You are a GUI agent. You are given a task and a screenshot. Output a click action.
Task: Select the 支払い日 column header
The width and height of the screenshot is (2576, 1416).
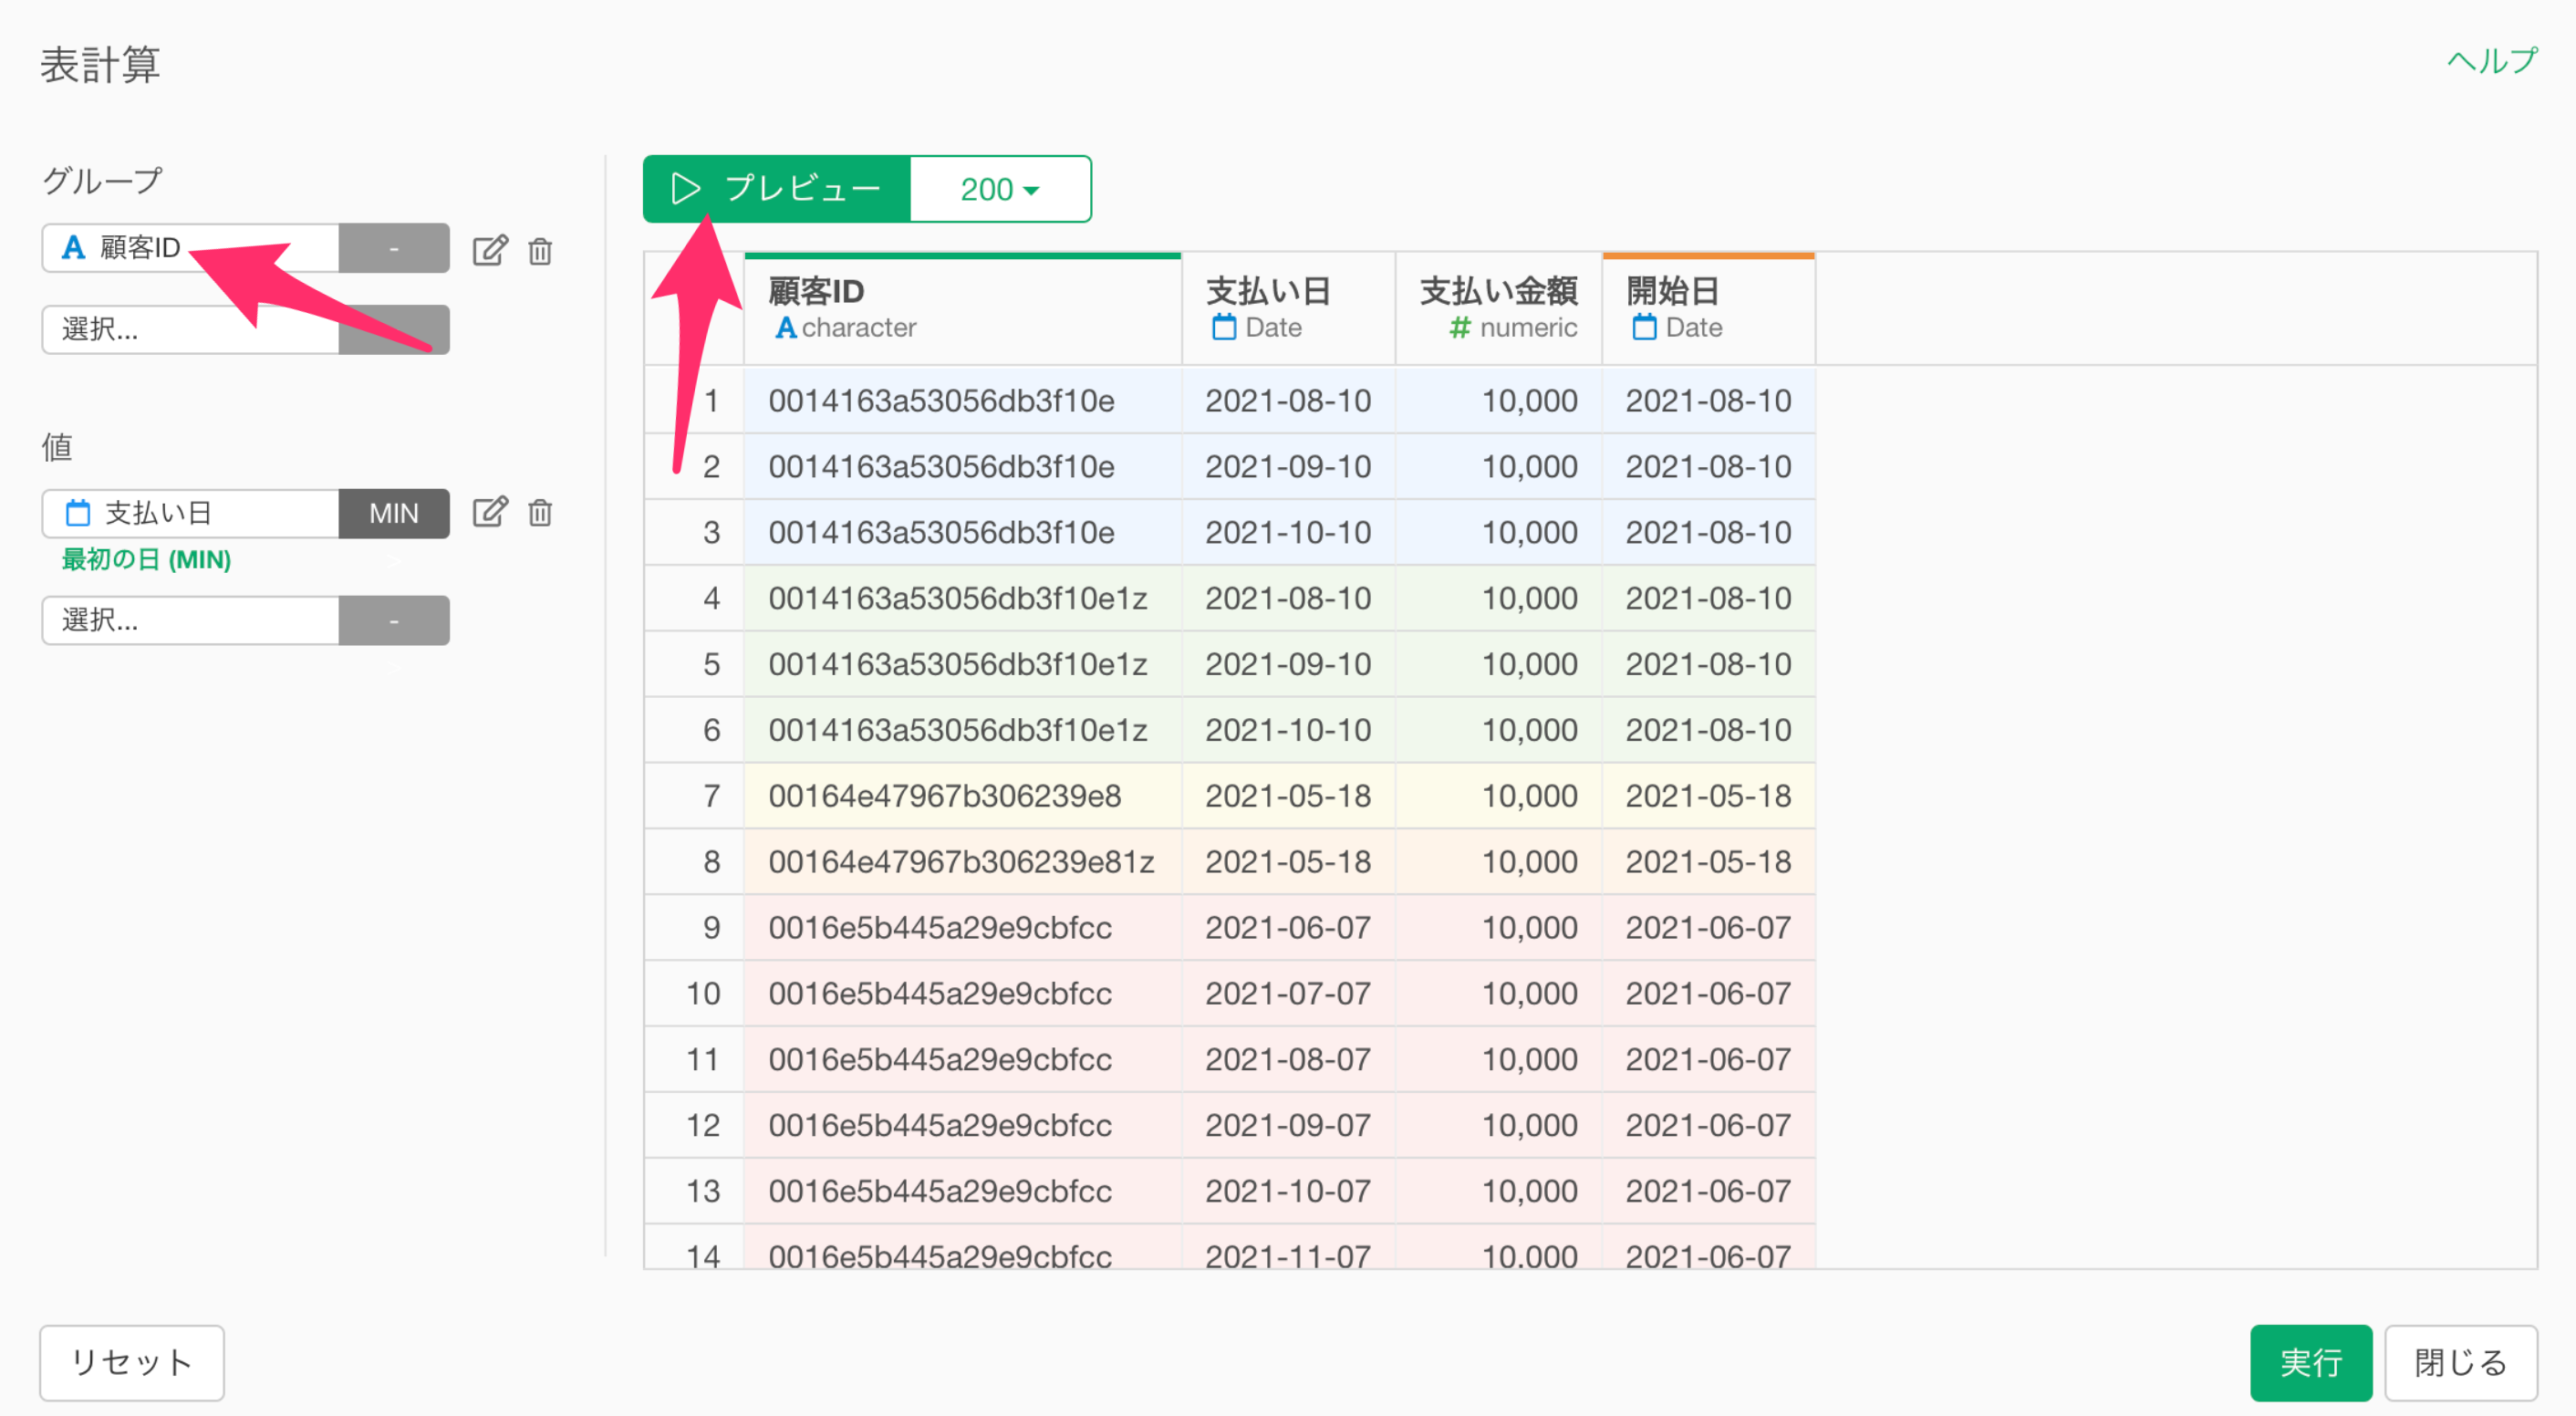pyautogui.click(x=1288, y=309)
